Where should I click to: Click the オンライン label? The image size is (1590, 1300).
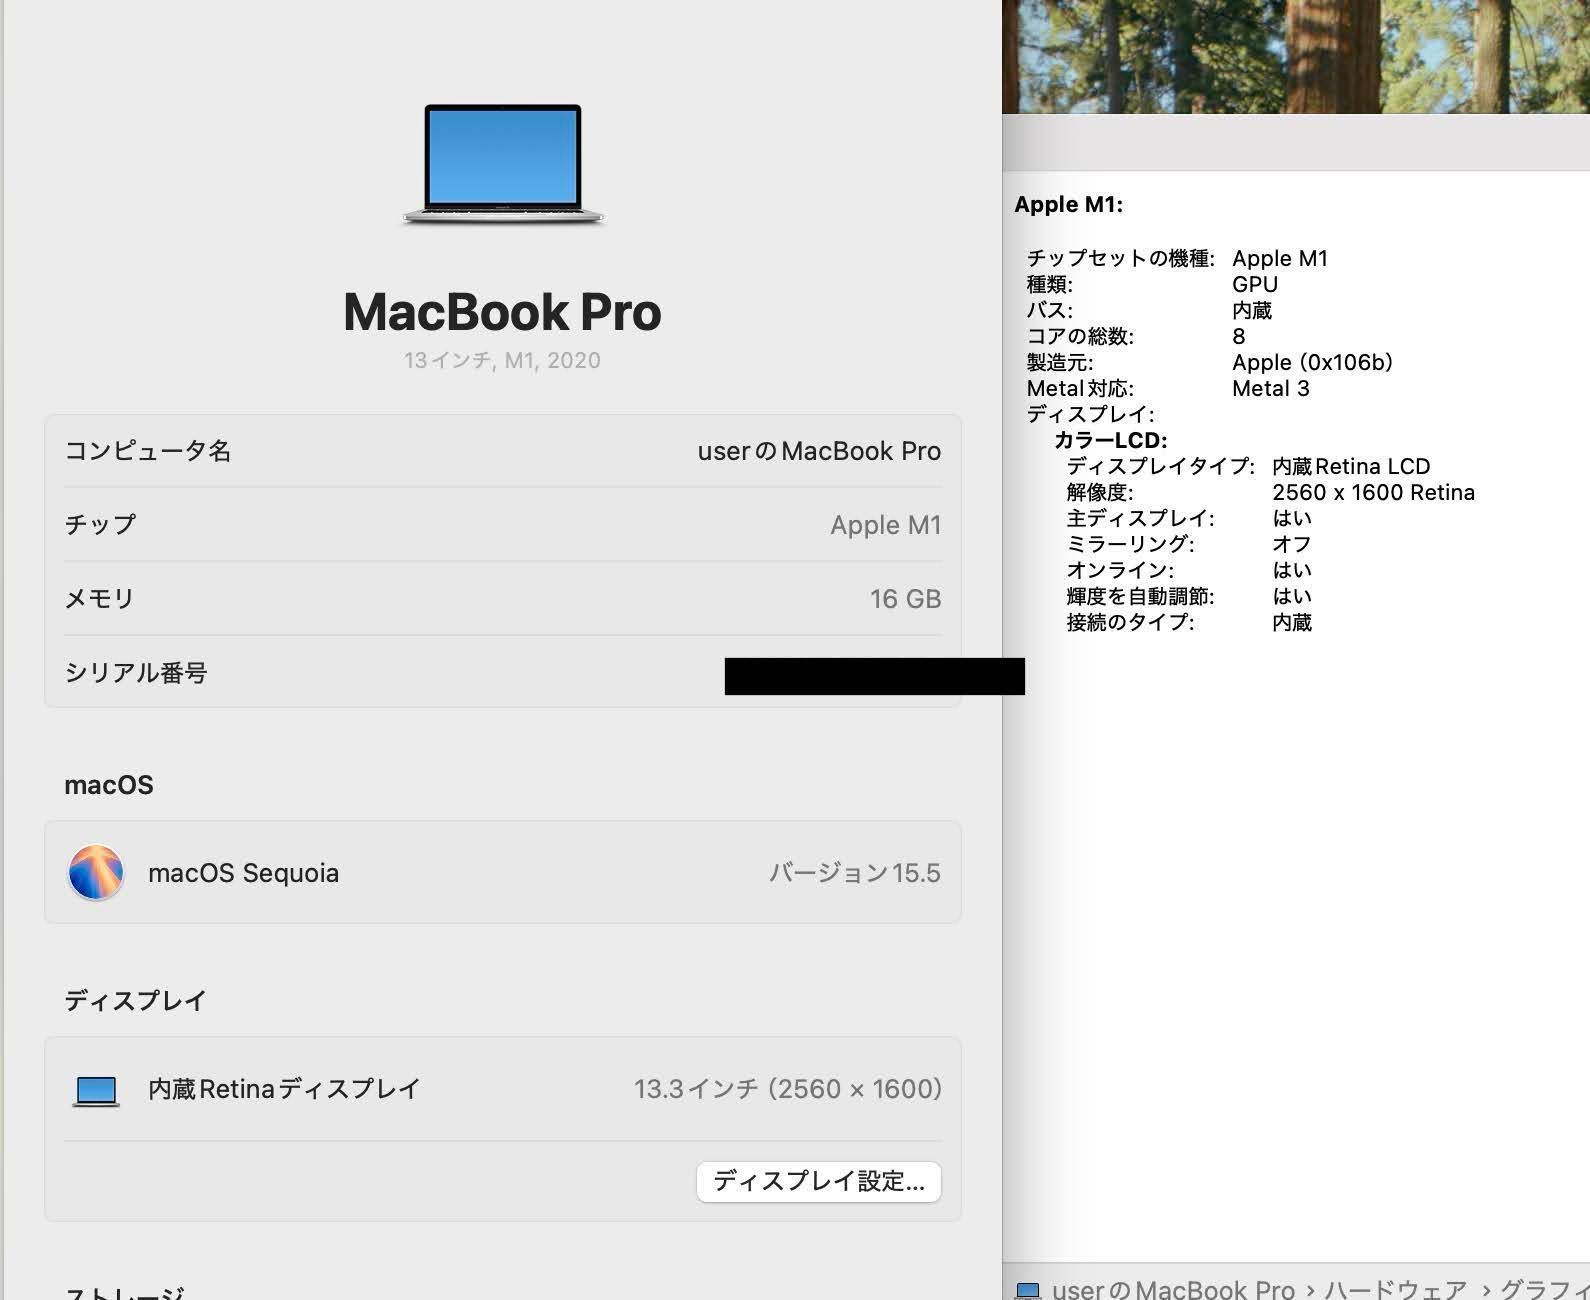coord(1120,570)
